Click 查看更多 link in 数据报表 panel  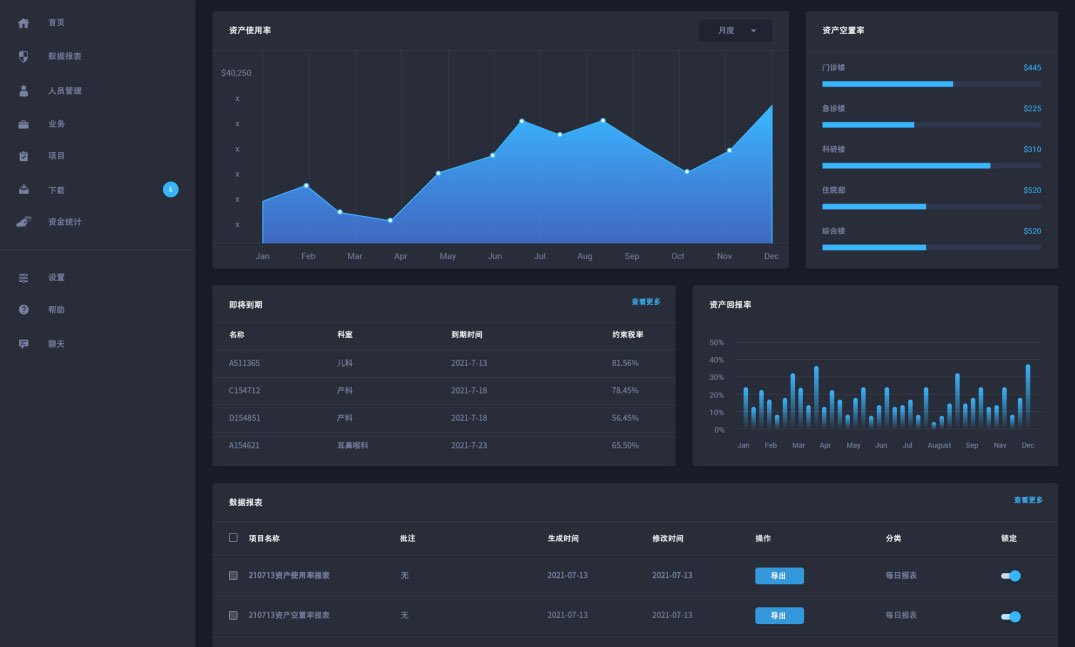(x=1028, y=500)
